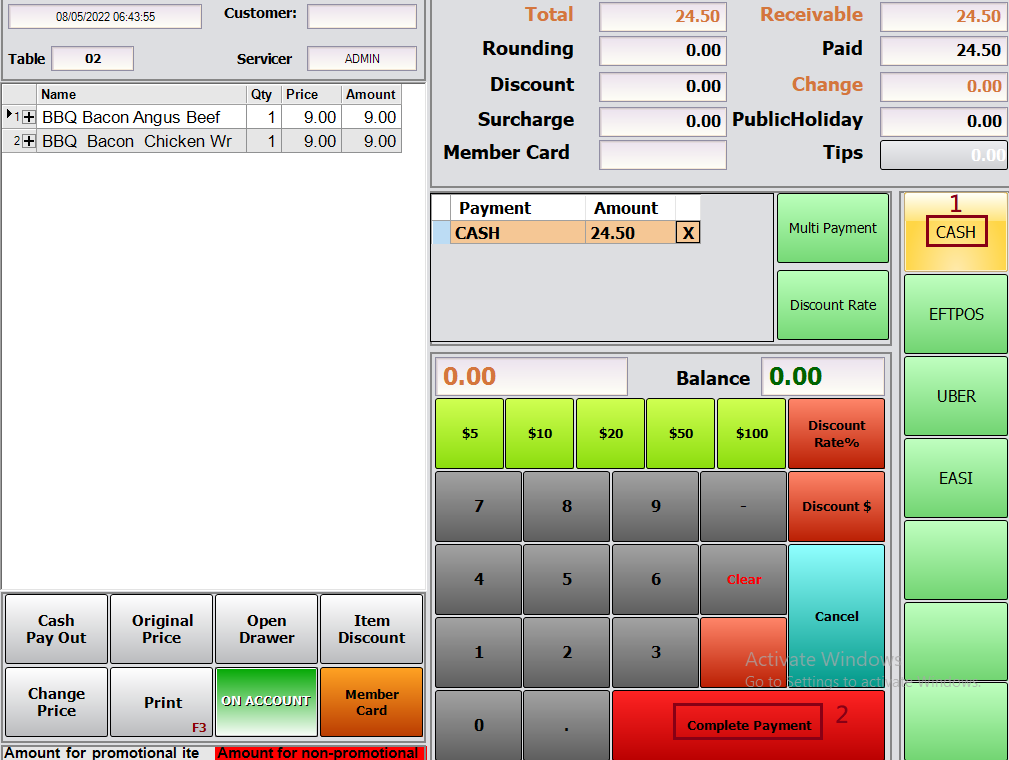The image size is (1009, 760).
Task: Tap keypad digit 0
Action: tap(479, 725)
